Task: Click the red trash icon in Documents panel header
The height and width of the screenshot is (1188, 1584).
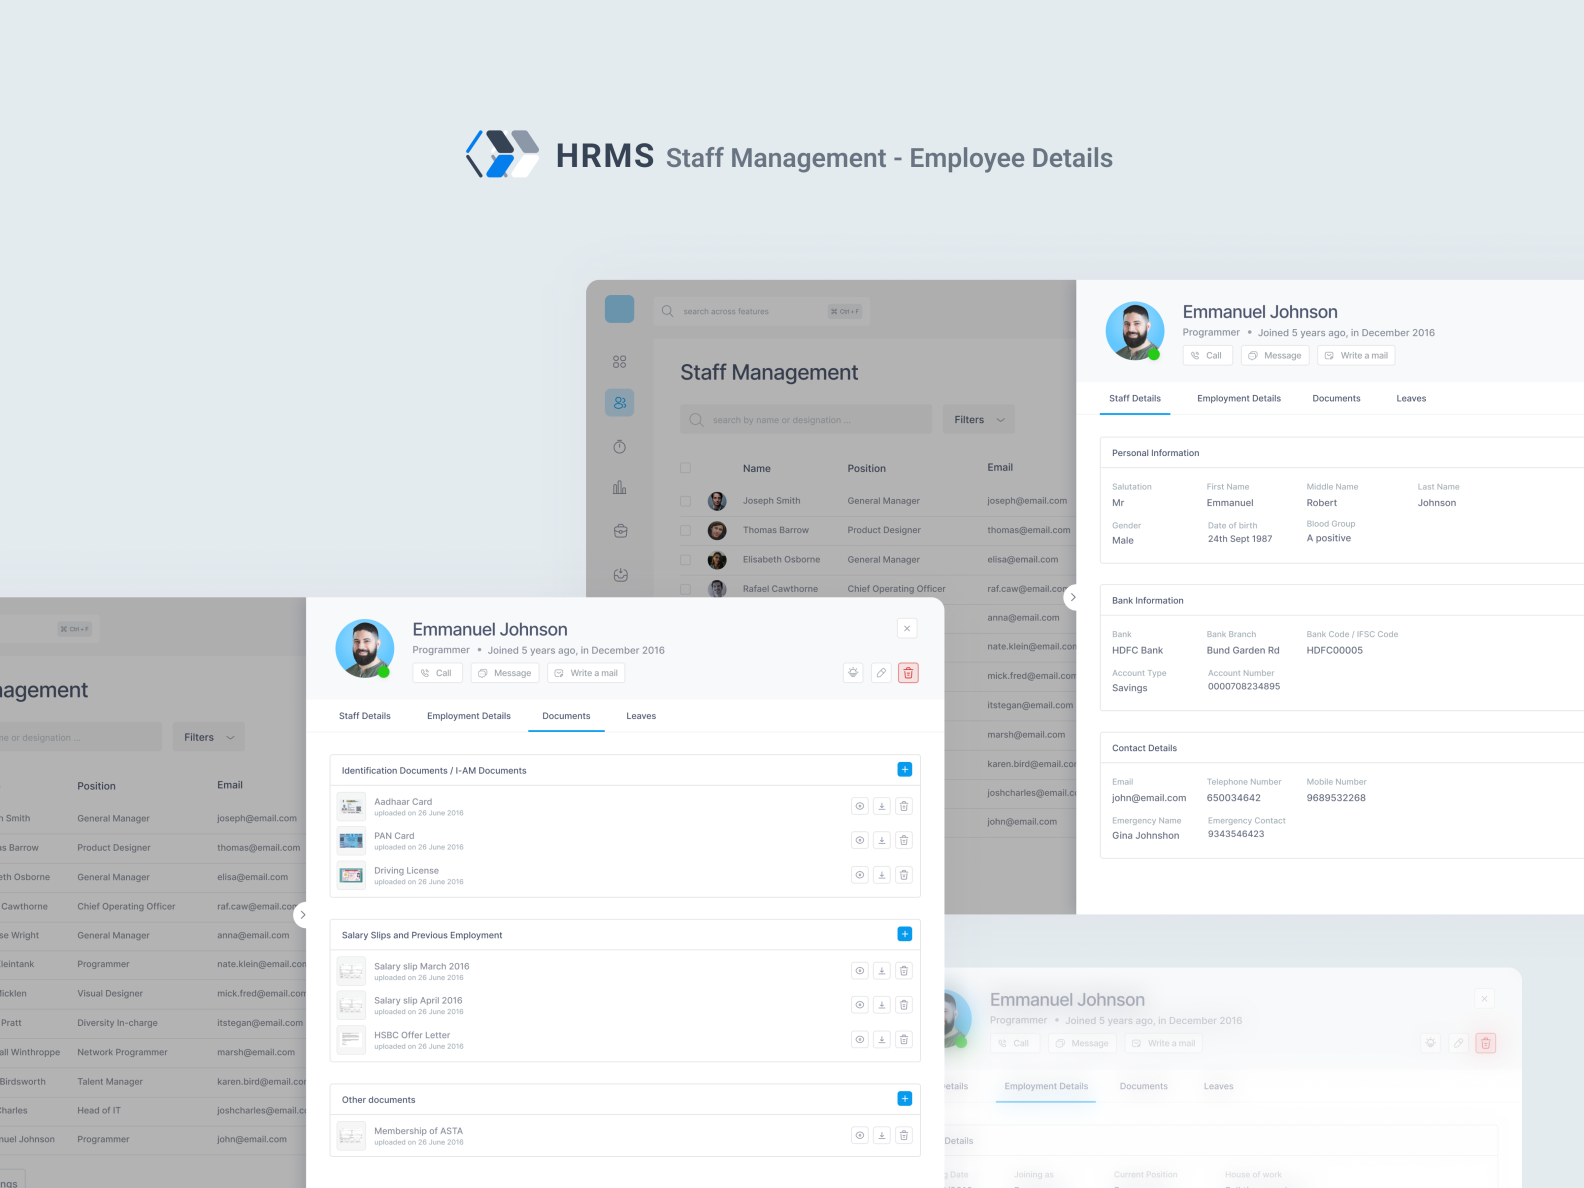Action: pyautogui.click(x=908, y=673)
